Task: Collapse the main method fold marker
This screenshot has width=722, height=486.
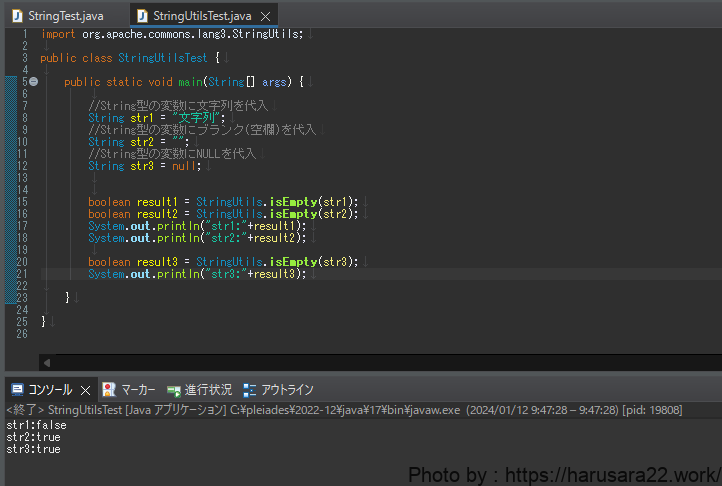Action: [x=33, y=81]
